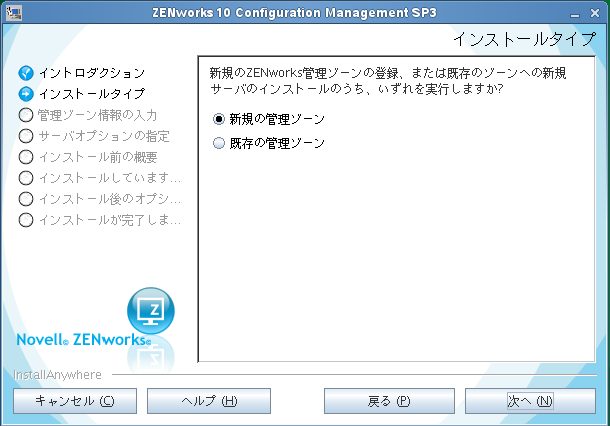Click the キャンセル (C) button
Screen dimensions: 610x426
point(75,401)
